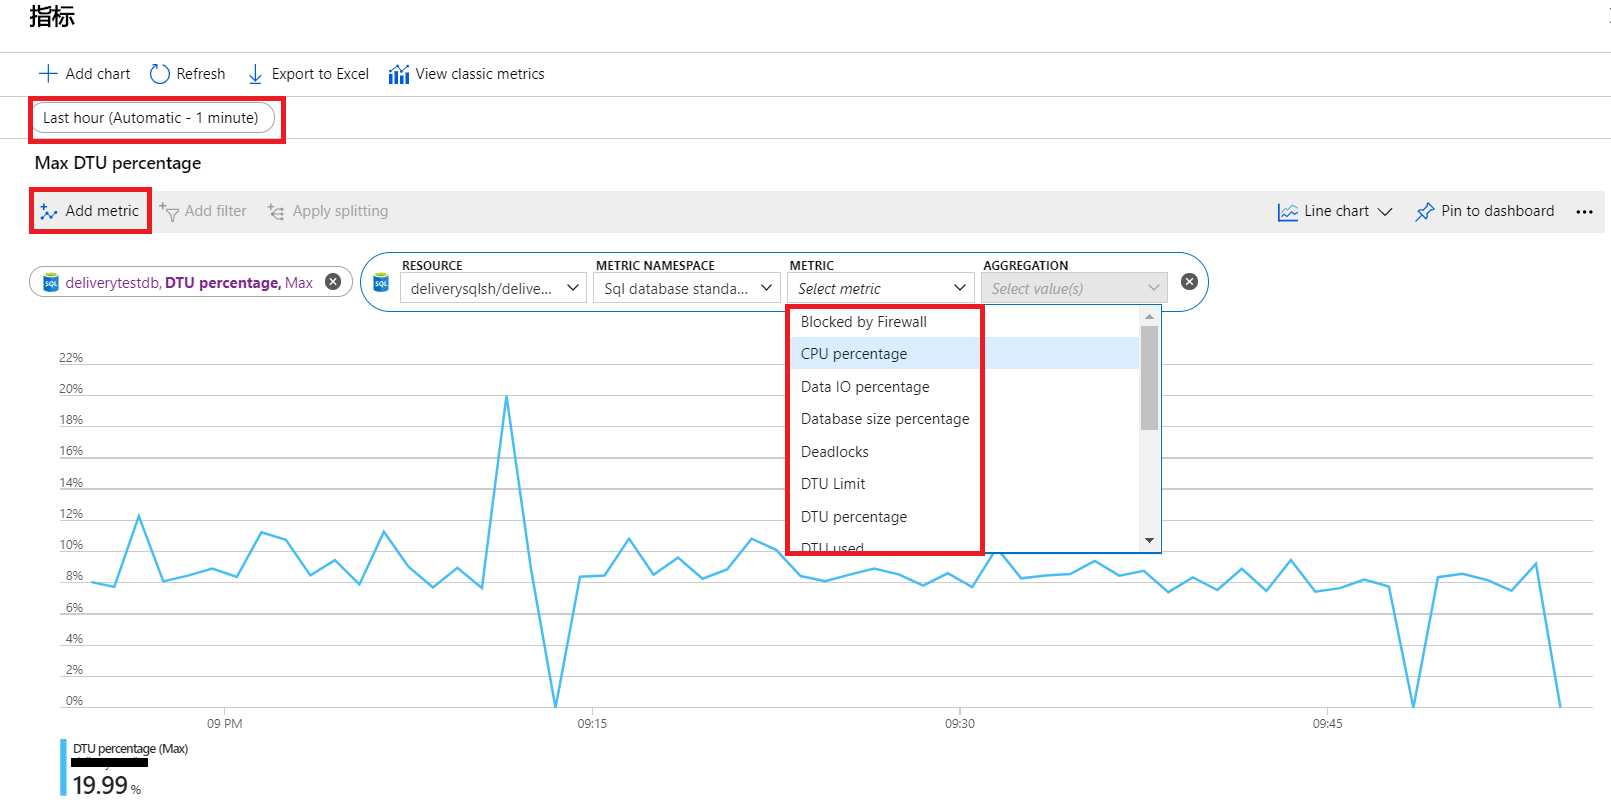Select Deadlocks metric
This screenshot has width=1611, height=810.
(x=965, y=452)
